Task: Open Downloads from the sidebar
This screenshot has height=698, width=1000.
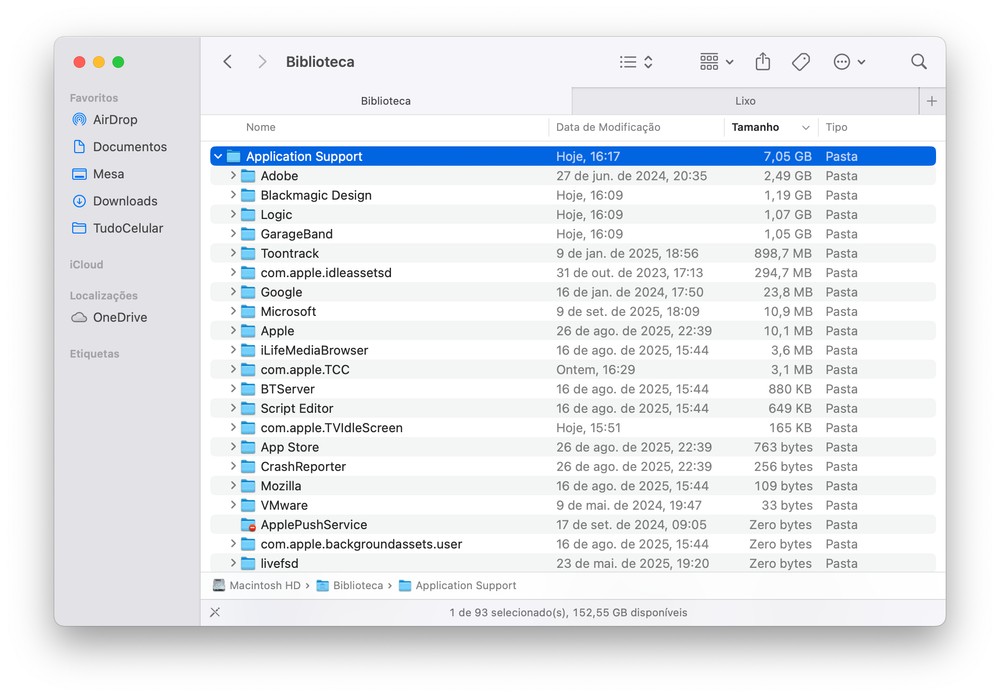Action: click(x=124, y=201)
